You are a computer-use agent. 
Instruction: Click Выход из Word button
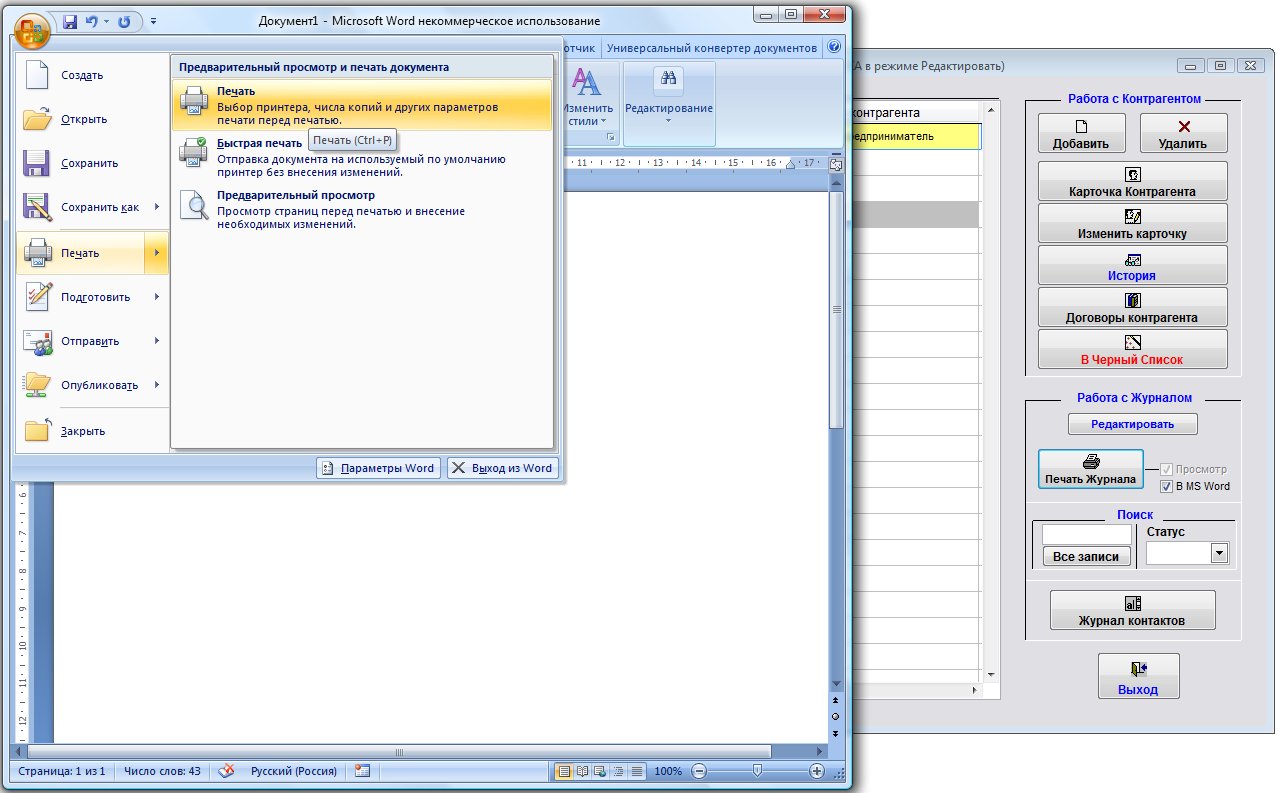tap(502, 468)
